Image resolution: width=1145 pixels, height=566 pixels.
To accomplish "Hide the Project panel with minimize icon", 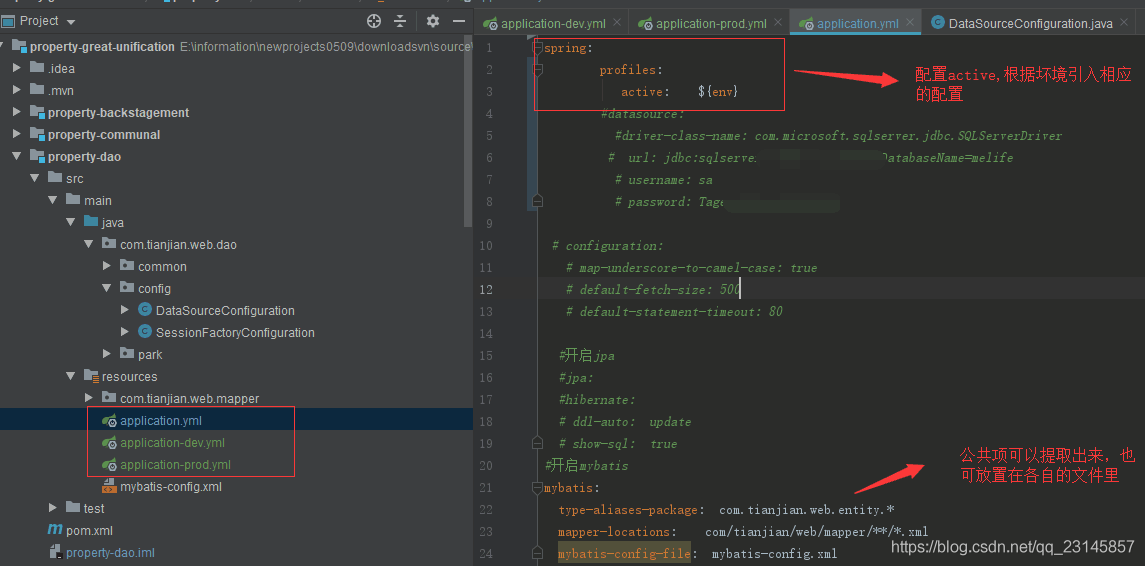I will (x=459, y=21).
